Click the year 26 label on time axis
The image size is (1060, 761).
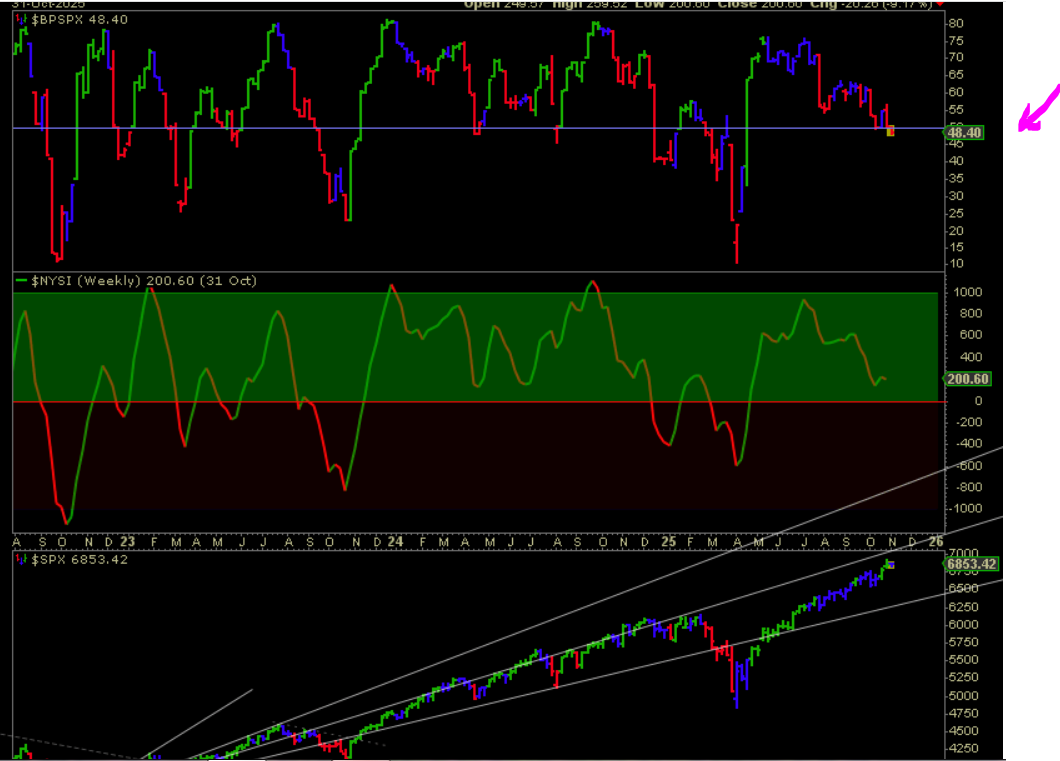tap(936, 541)
